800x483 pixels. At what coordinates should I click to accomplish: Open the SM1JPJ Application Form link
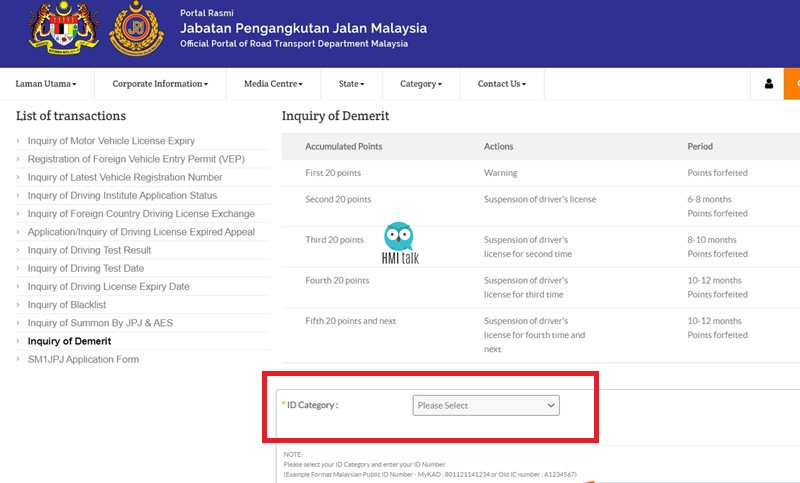tap(83, 360)
